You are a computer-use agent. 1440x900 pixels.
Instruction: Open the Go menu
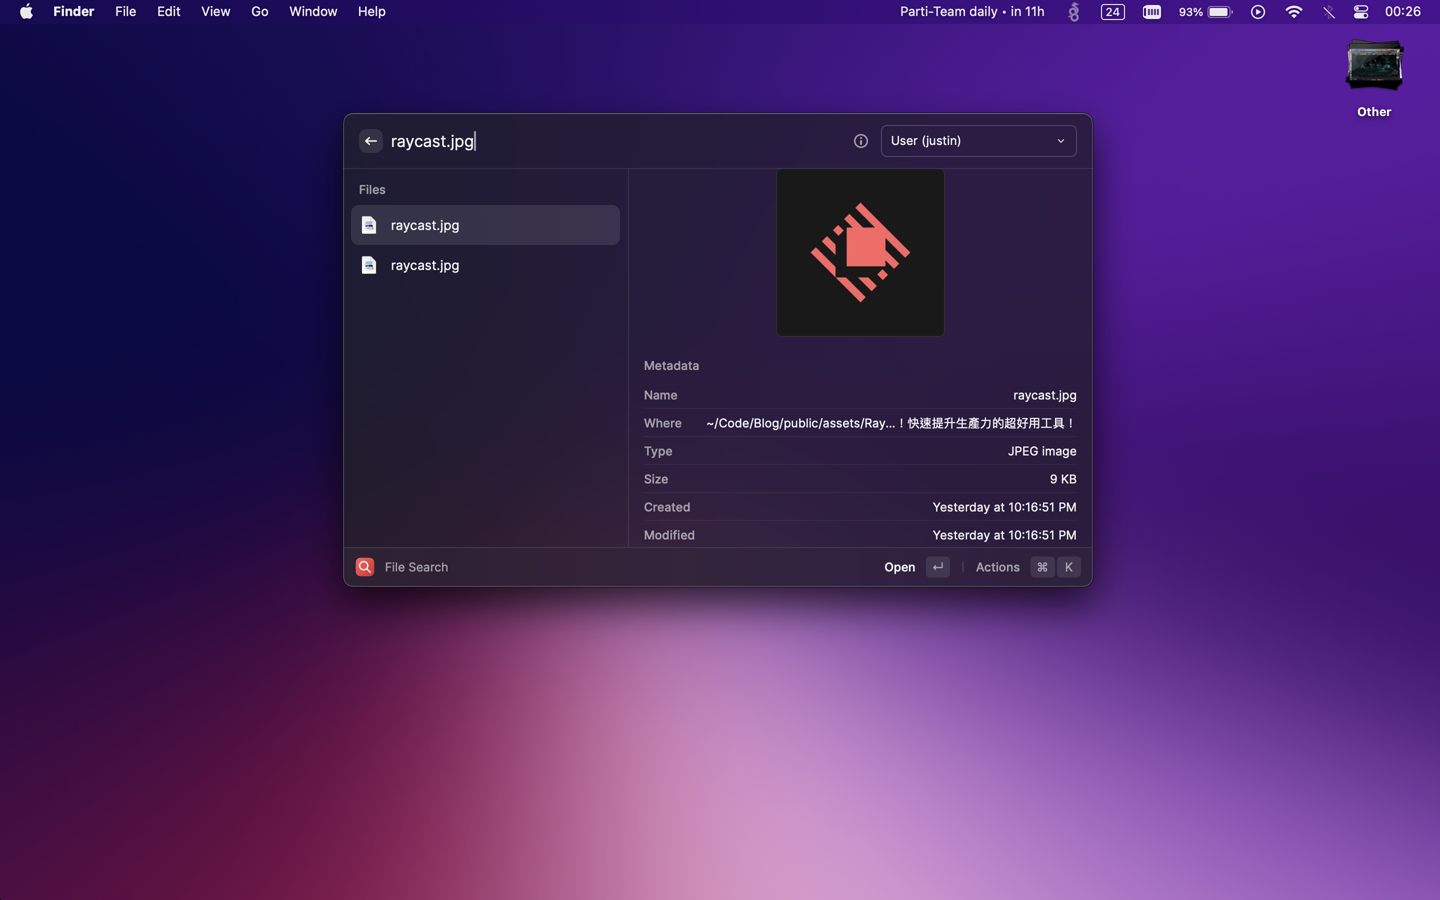(x=259, y=12)
